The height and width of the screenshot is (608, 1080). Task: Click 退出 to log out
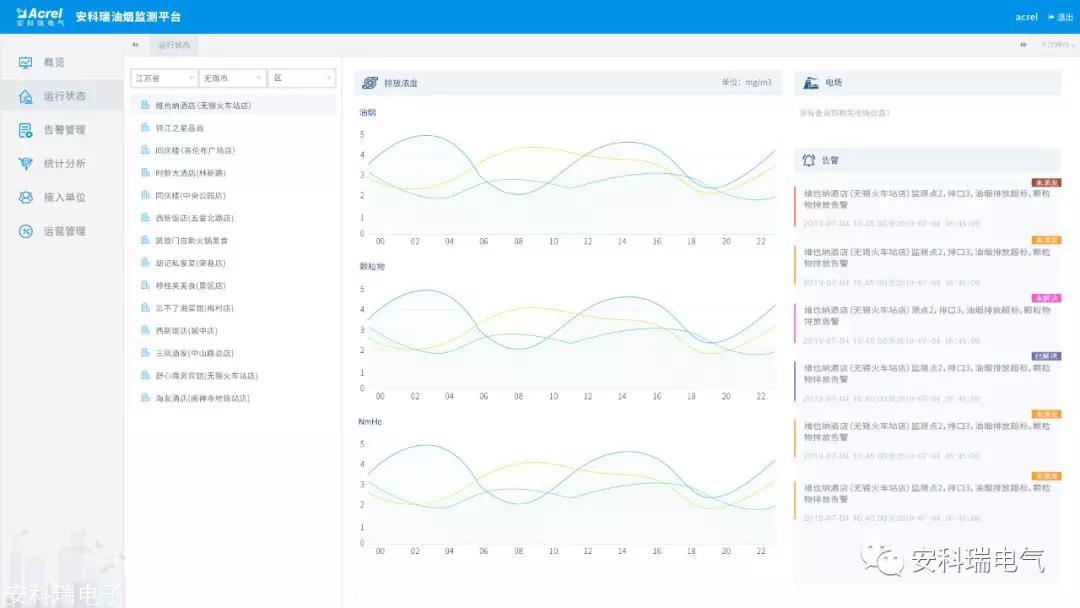point(1059,17)
